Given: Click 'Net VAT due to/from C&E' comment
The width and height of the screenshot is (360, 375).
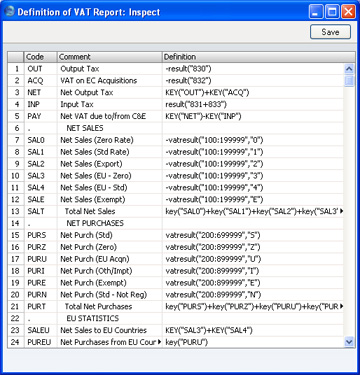Looking at the screenshot, I should coord(110,116).
